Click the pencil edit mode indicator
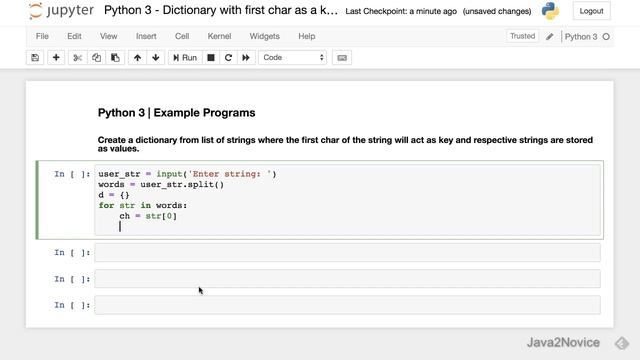This screenshot has height=360, width=640. (550, 37)
